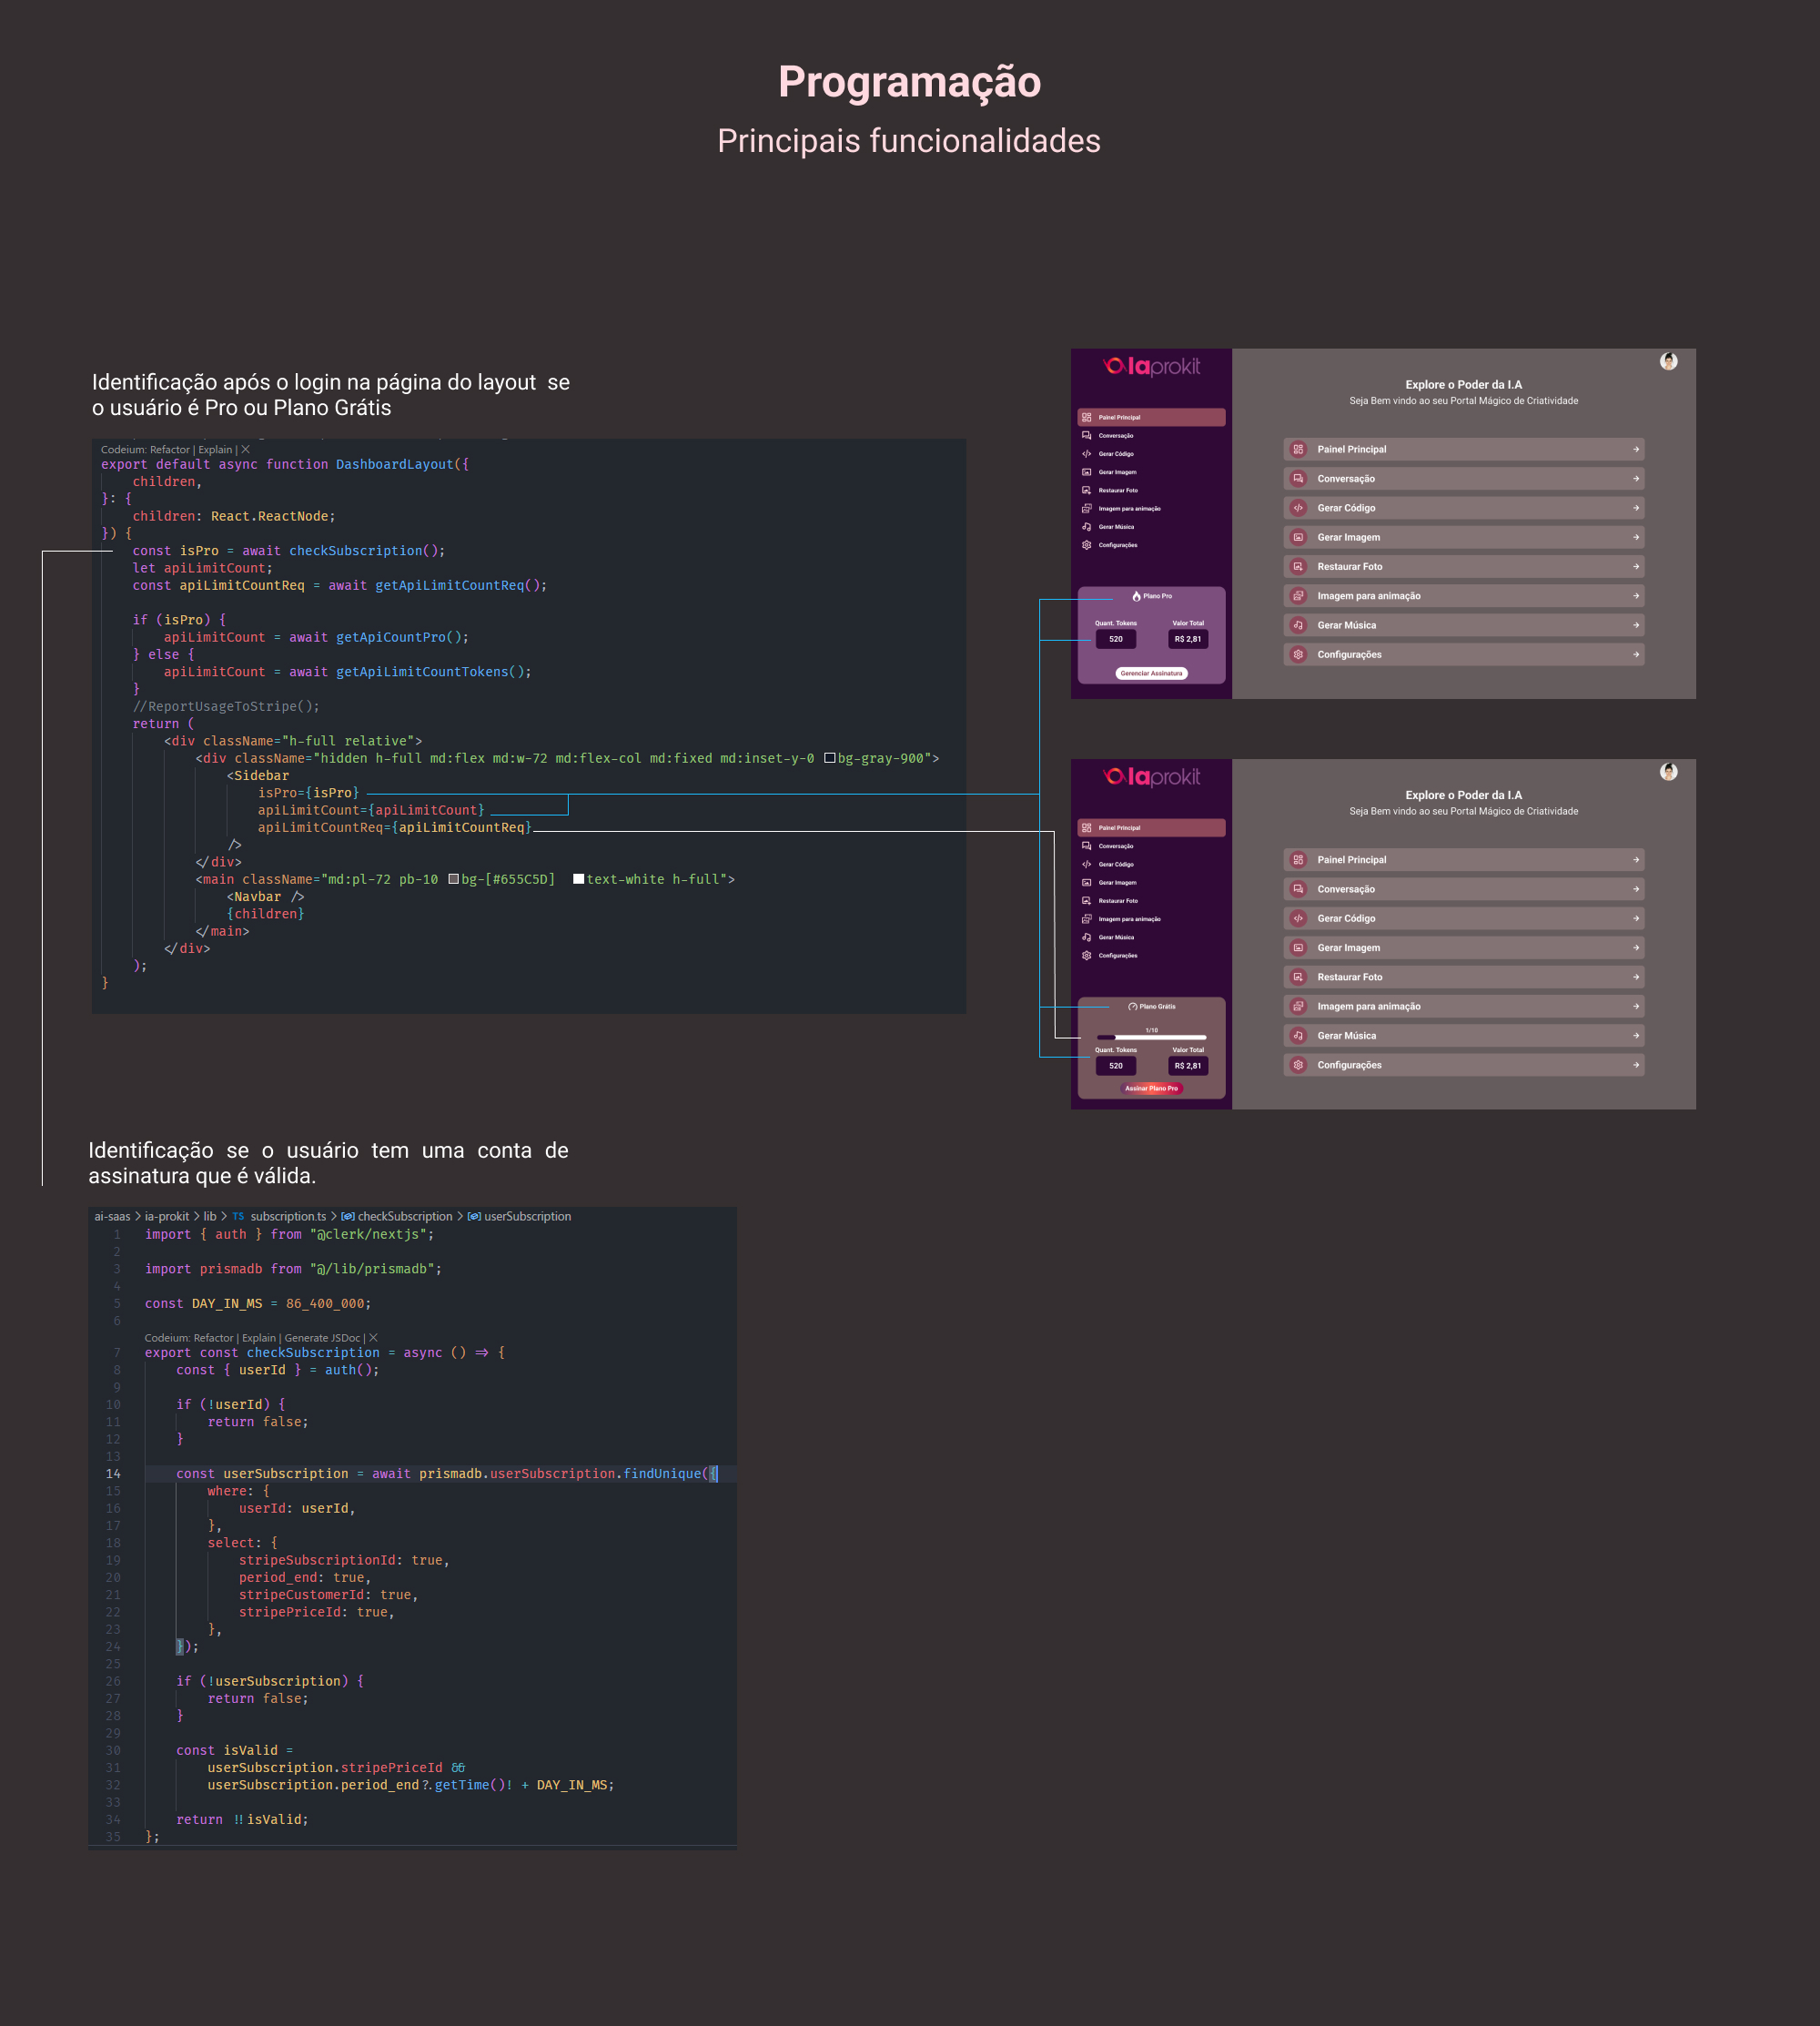The width and height of the screenshot is (1820, 2026).
Task: Click gauge icon beside Plano Grátis label
Action: click(1132, 1007)
